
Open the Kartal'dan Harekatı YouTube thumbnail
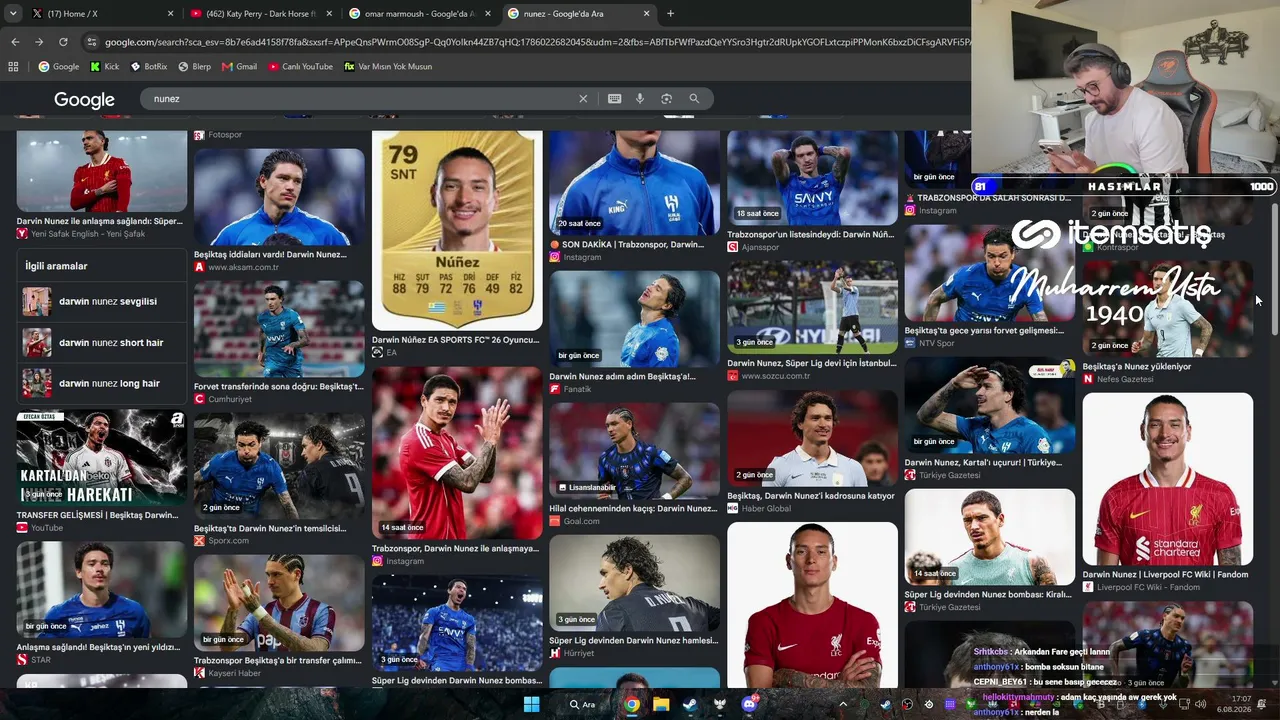[x=101, y=459]
